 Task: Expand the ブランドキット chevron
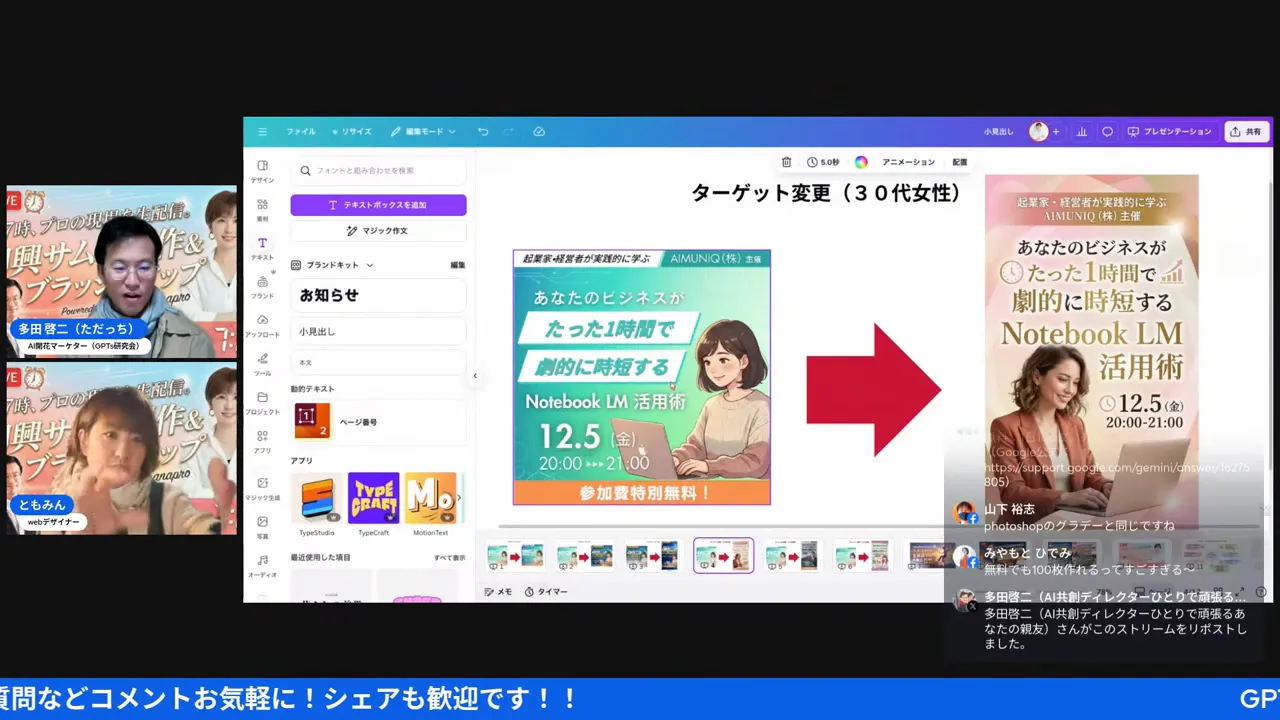368,265
